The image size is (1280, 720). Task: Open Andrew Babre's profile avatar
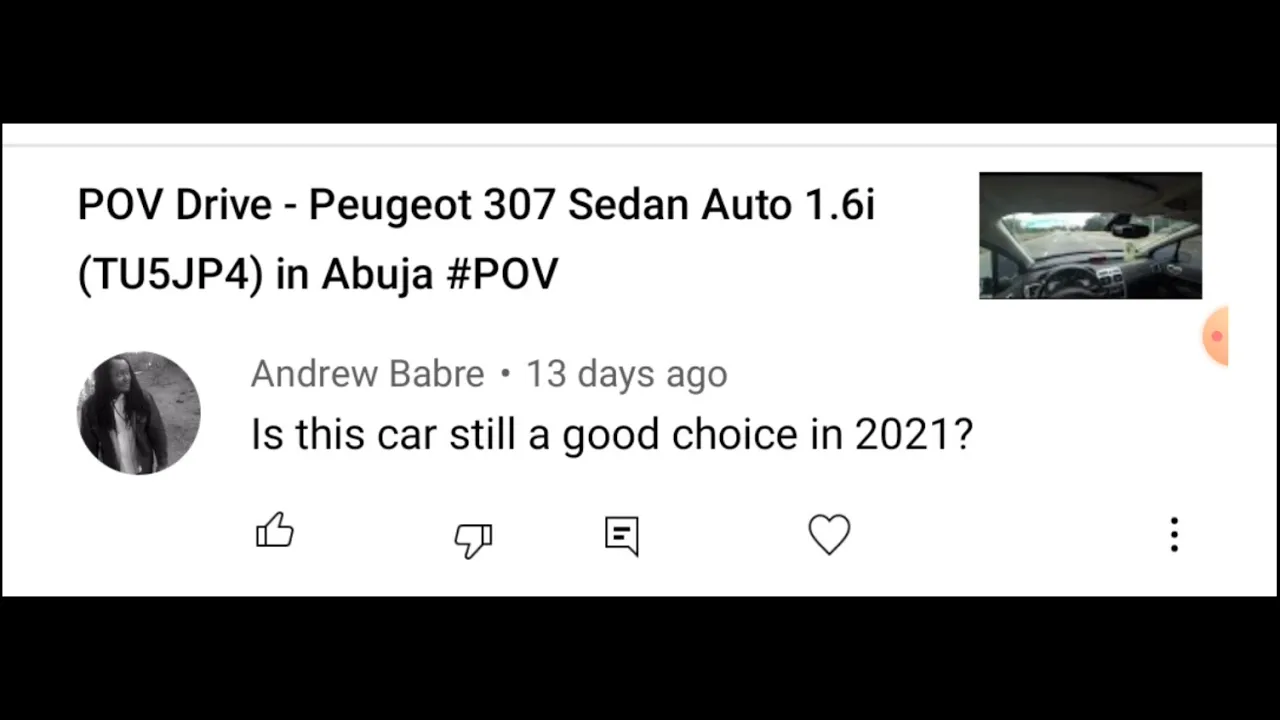(x=139, y=413)
